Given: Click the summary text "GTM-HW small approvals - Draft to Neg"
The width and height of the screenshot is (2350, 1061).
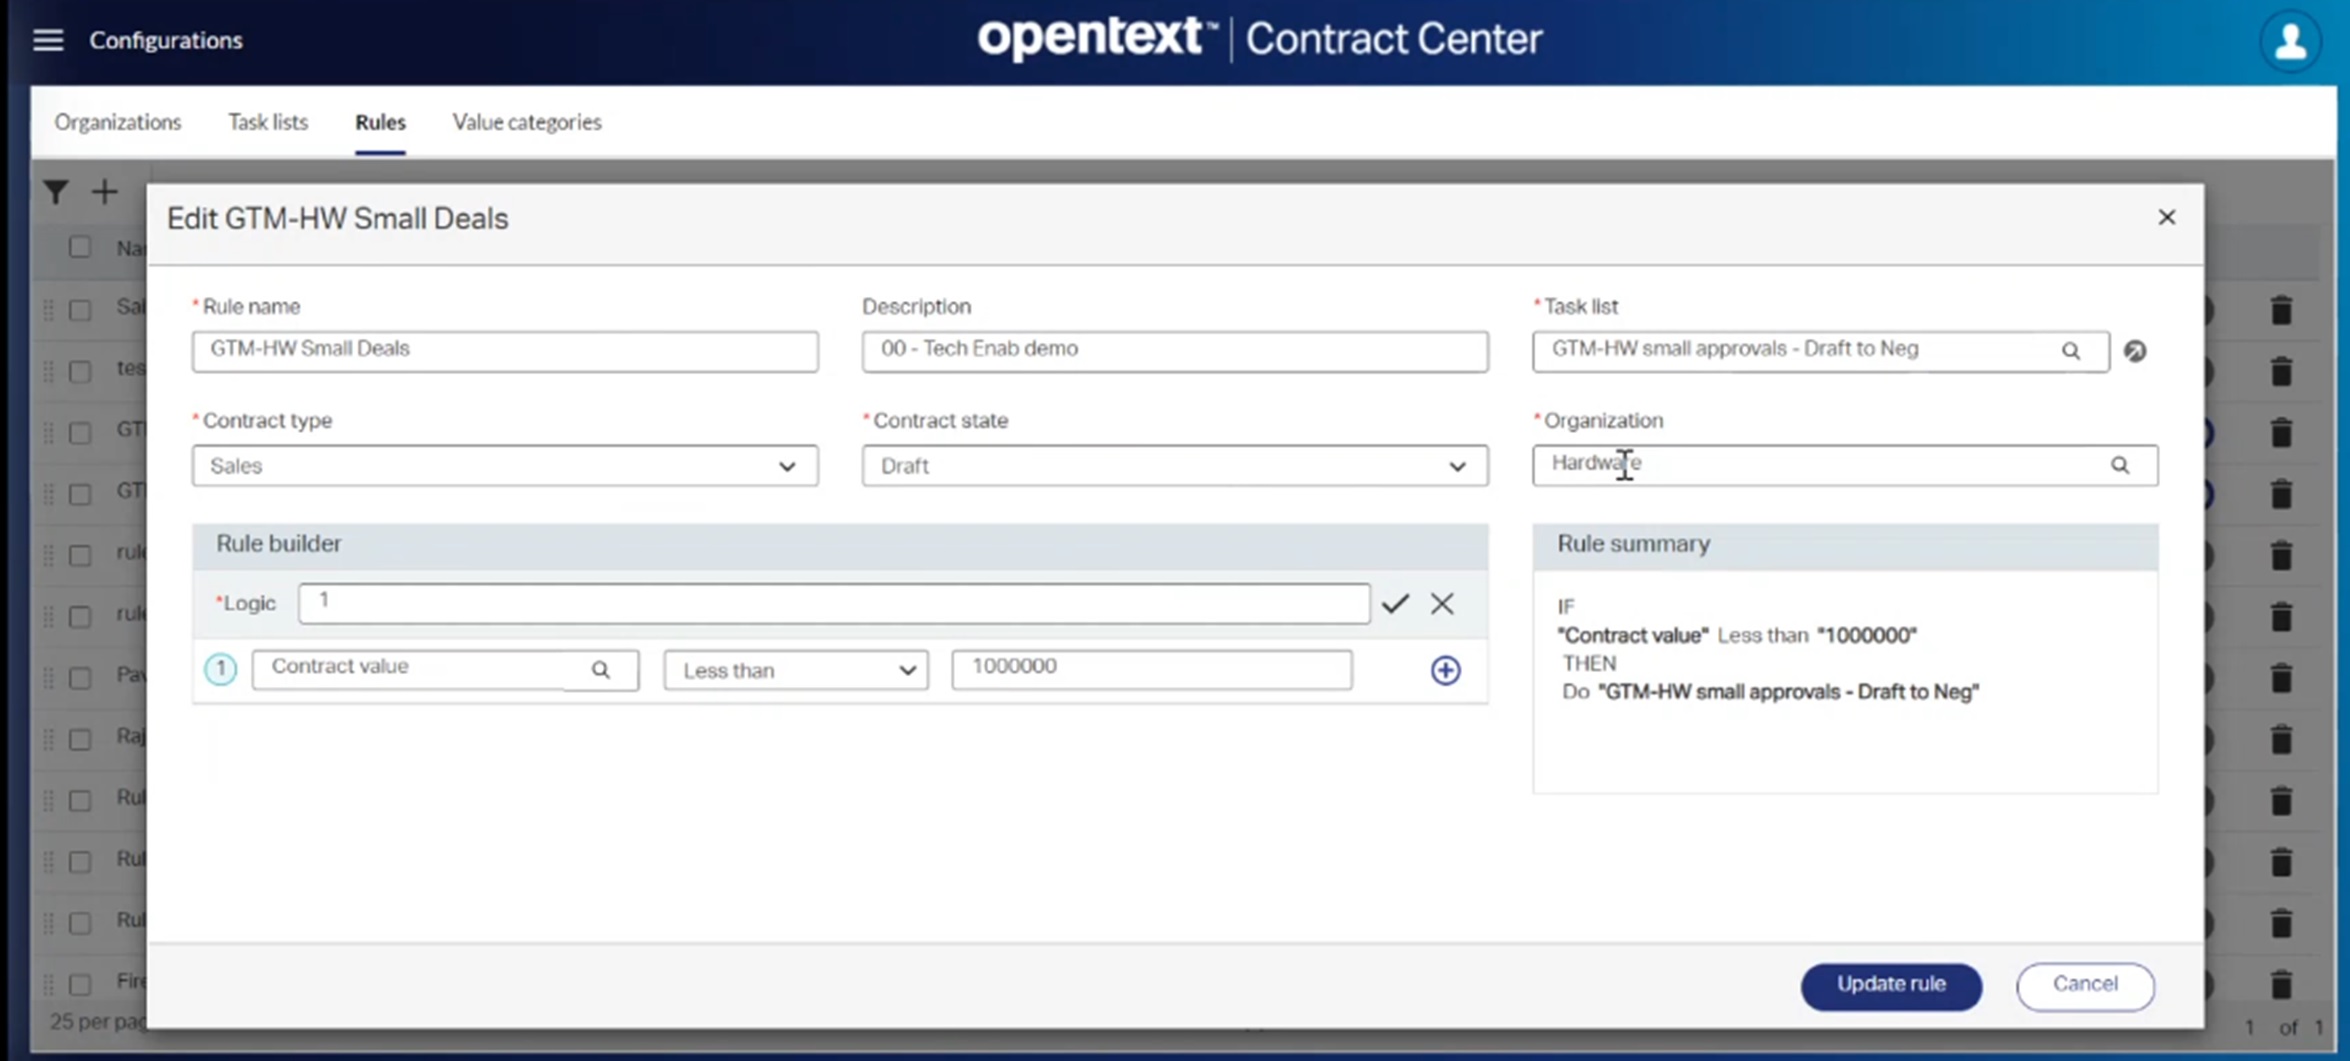Looking at the screenshot, I should click(x=1788, y=692).
